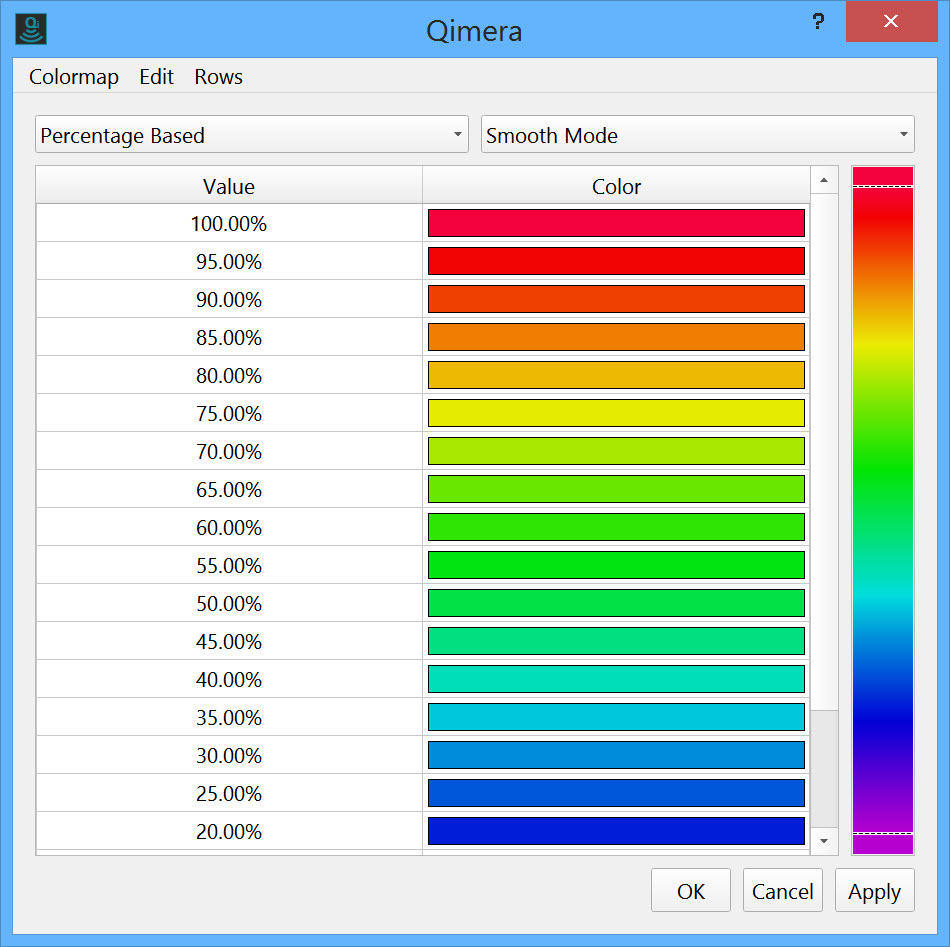Click the red color swatch for 95.00%
950x947 pixels.
click(x=616, y=262)
